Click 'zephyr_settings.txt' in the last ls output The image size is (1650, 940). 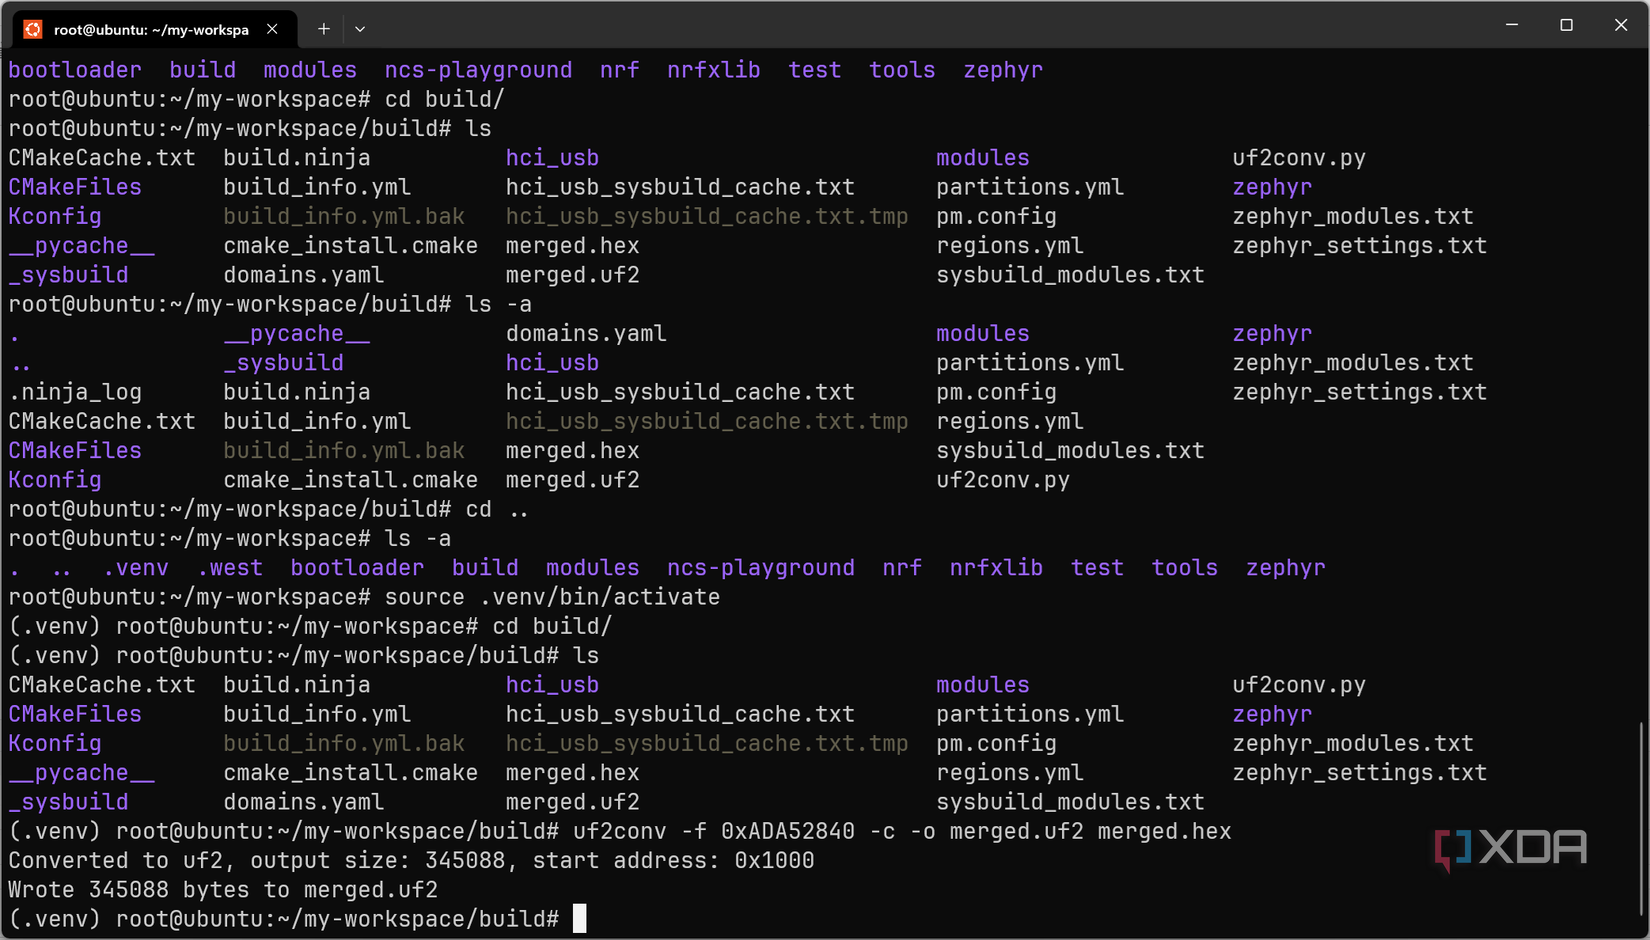[1360, 773]
